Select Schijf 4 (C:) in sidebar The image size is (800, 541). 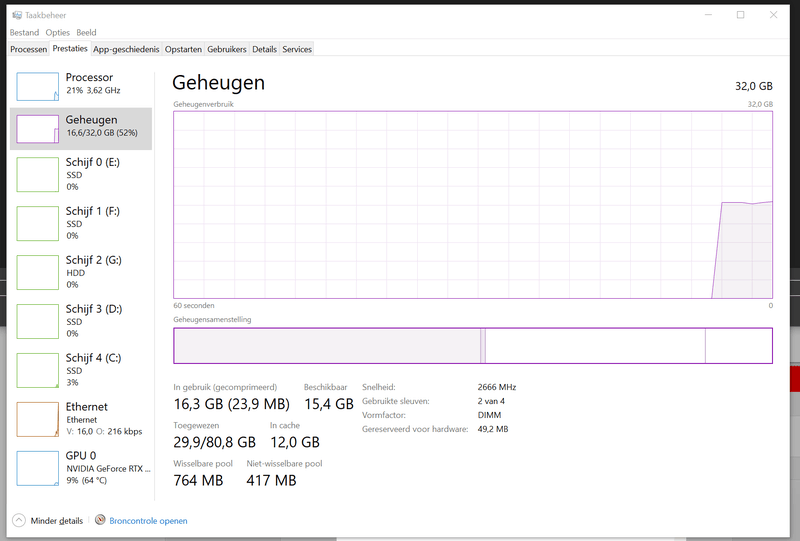coord(81,371)
